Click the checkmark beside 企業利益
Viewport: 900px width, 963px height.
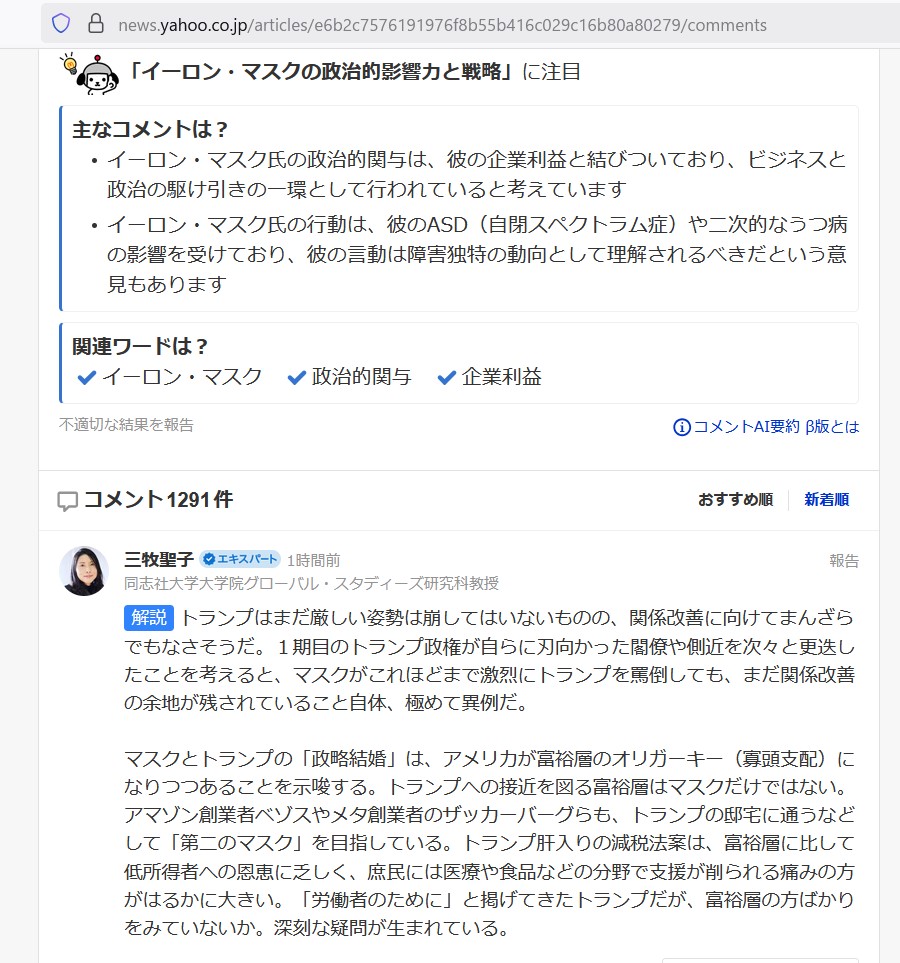click(447, 377)
